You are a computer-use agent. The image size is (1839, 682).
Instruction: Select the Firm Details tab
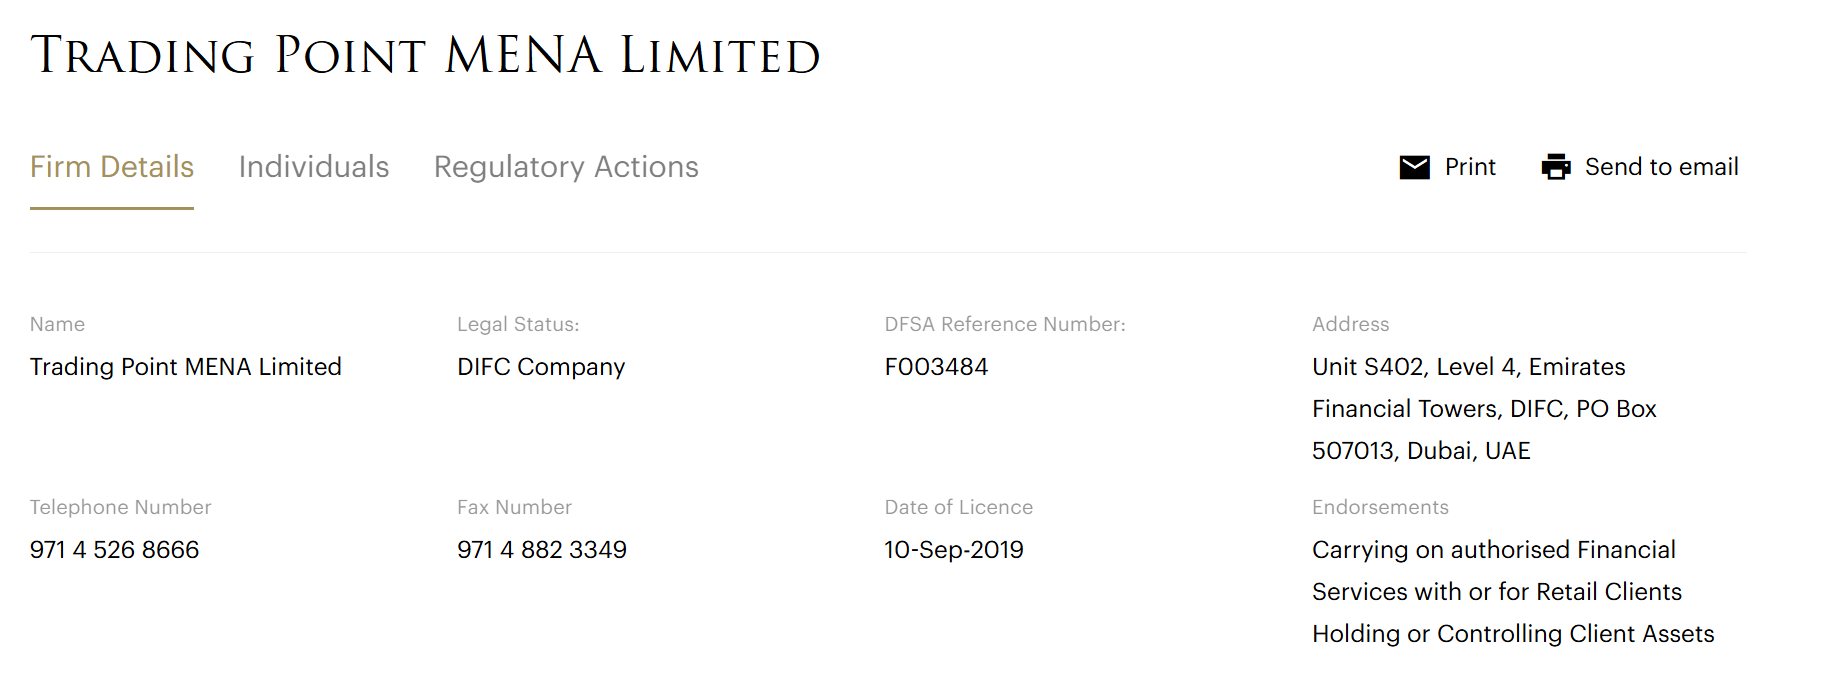point(112,167)
